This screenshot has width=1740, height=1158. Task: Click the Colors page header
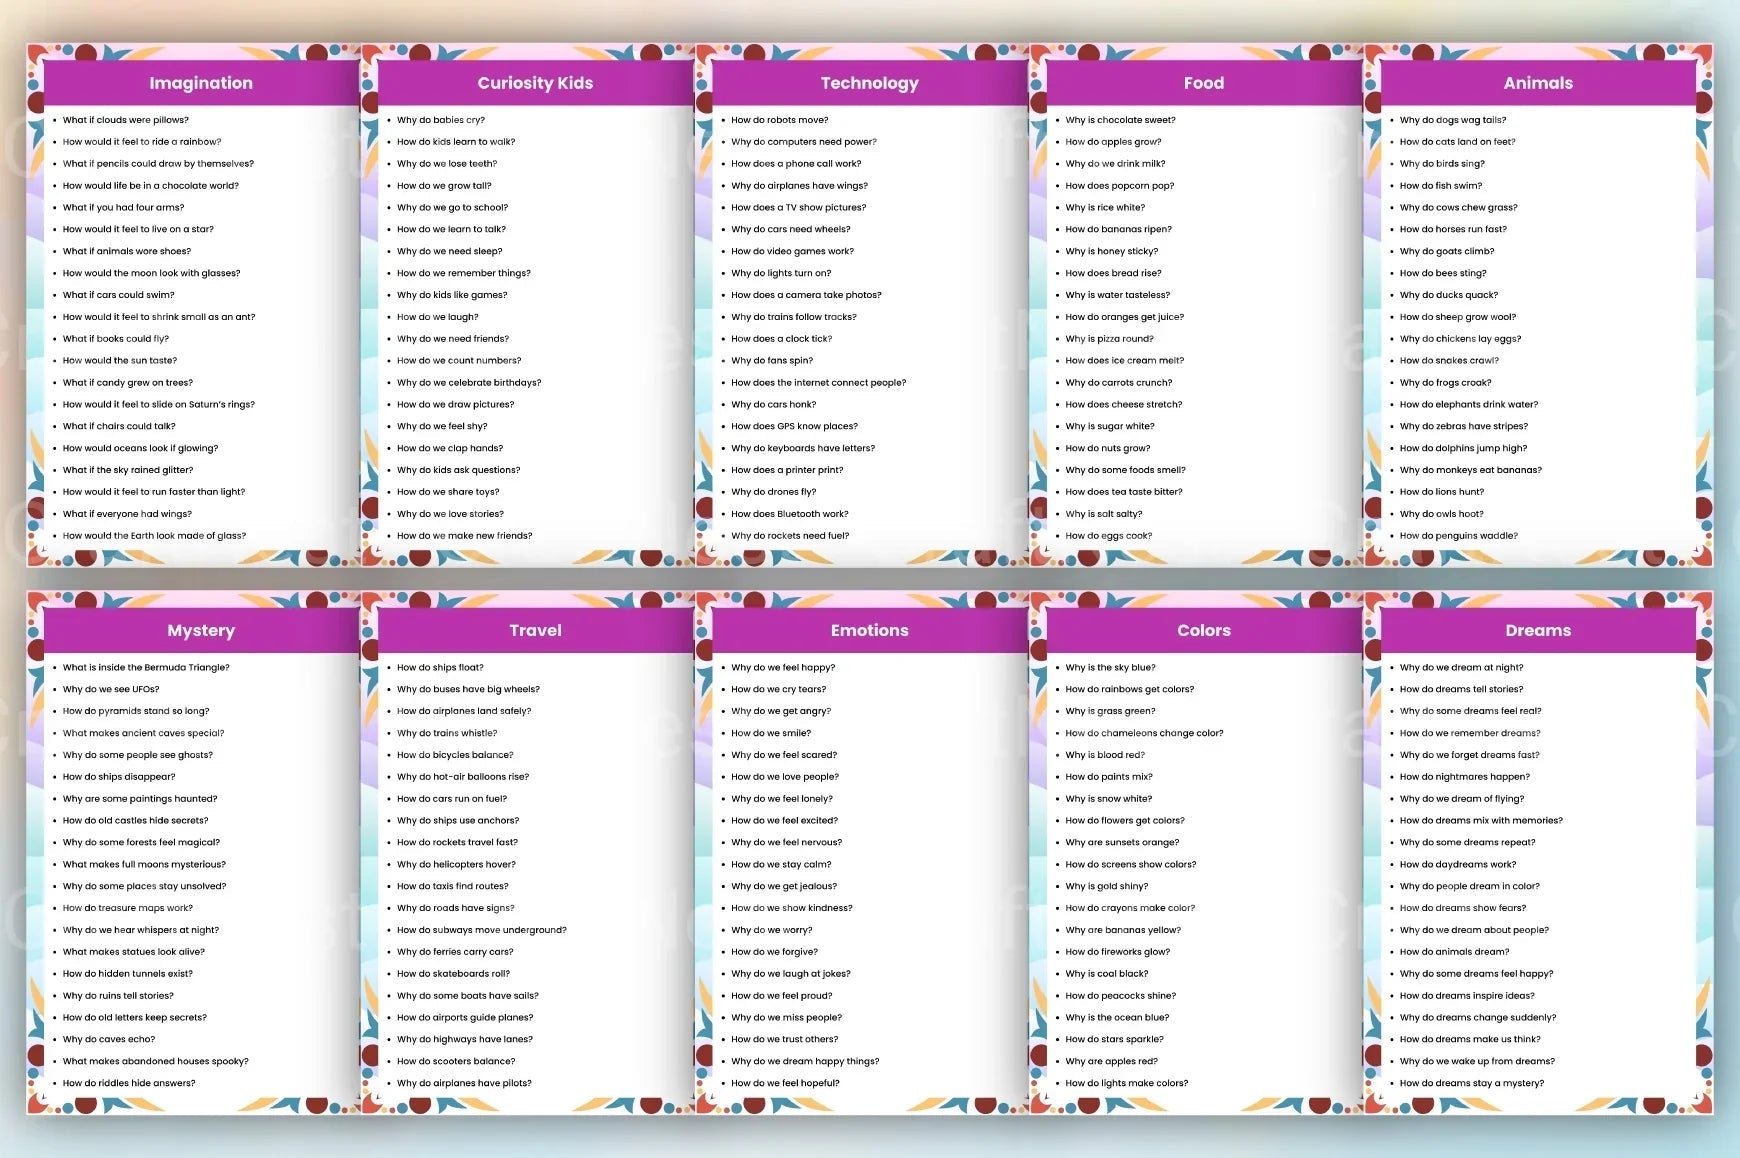[1204, 630]
